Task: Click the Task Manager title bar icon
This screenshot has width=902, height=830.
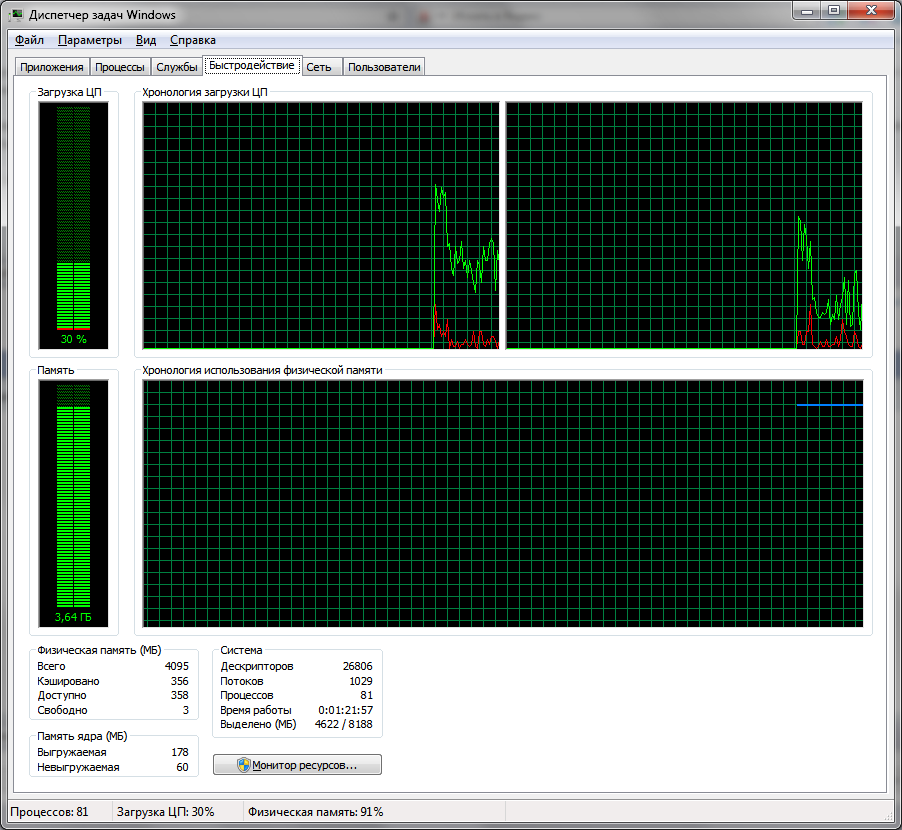Action: (17, 15)
